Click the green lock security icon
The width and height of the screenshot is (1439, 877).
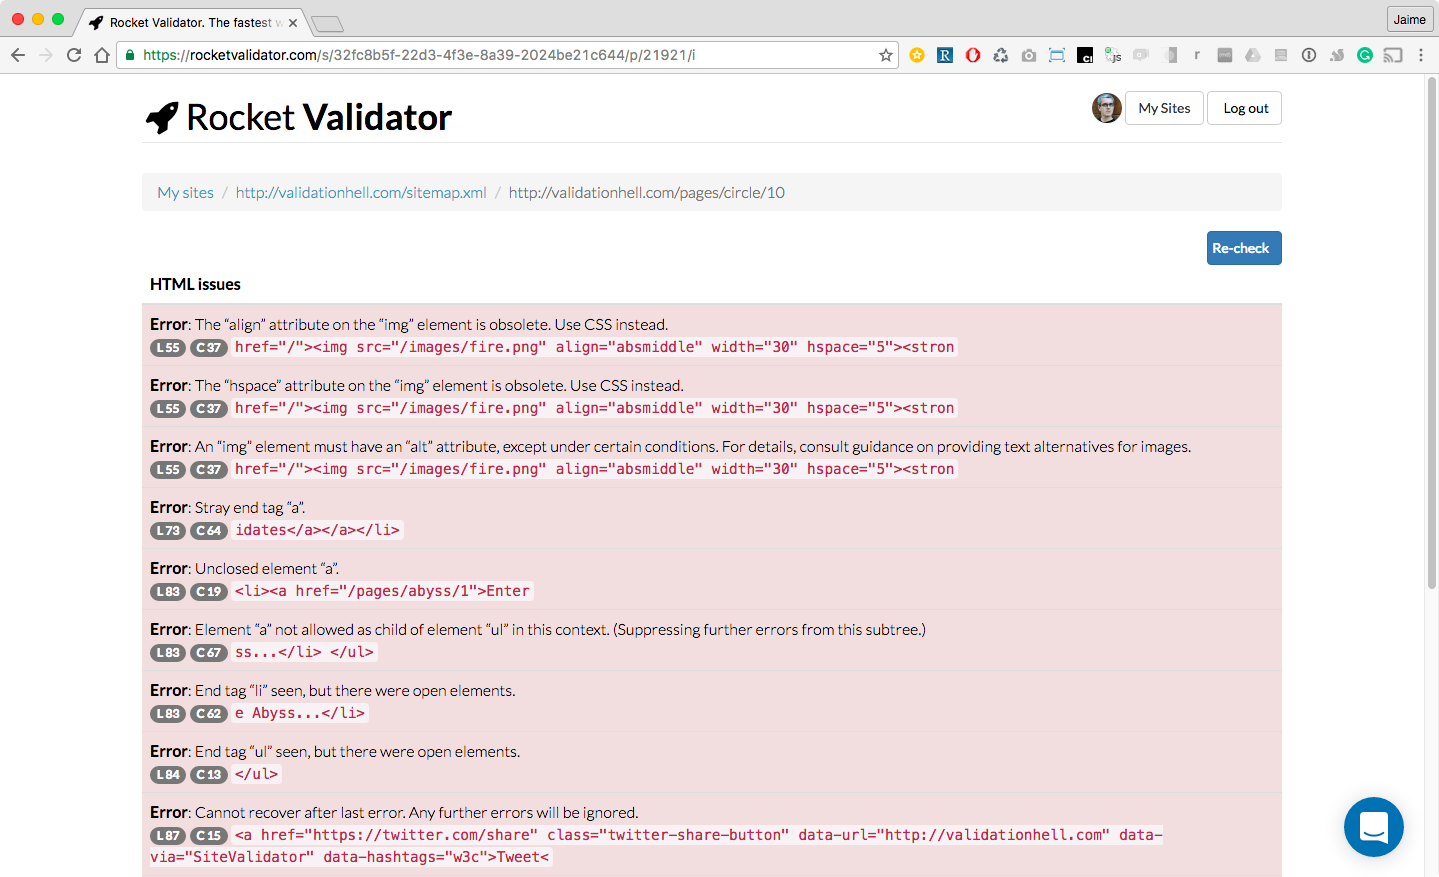130,55
